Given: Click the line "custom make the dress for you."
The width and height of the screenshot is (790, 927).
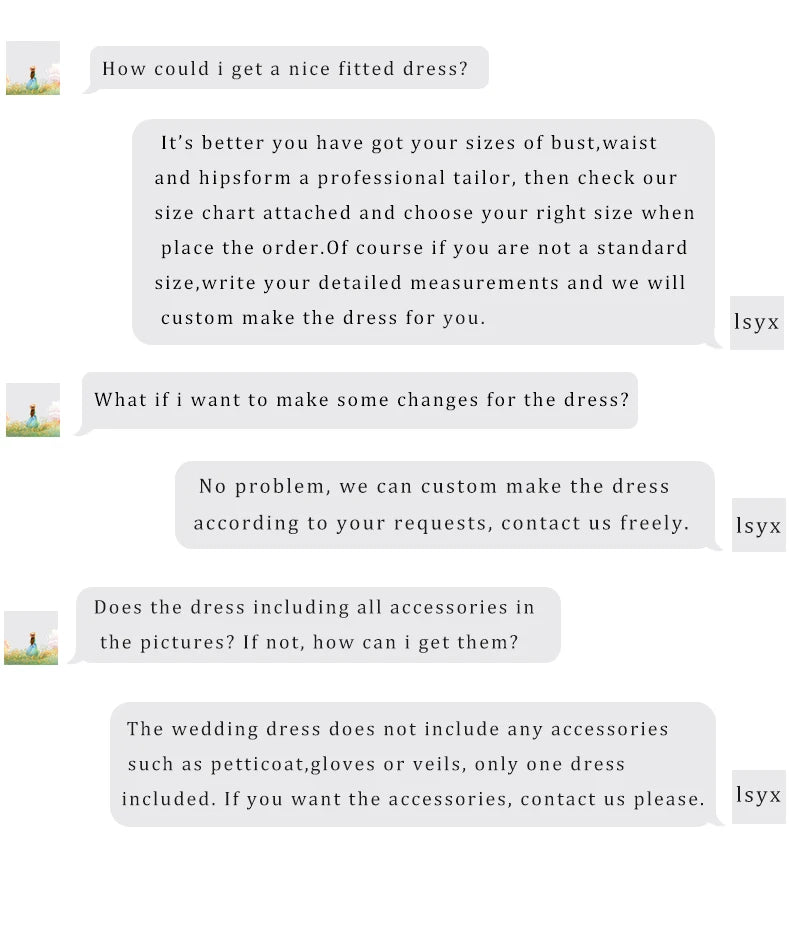Looking at the screenshot, I should click(x=323, y=318).
